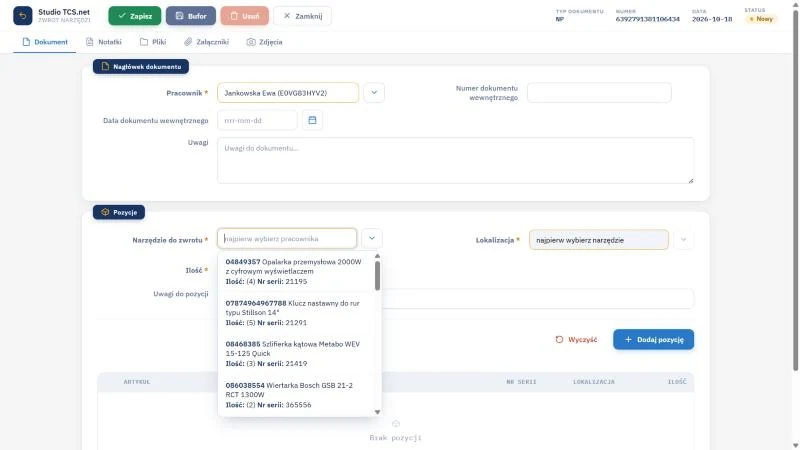Click the dropdown list scrollbar thumb
Screen dimensions: 800x450
pyautogui.click(x=378, y=276)
